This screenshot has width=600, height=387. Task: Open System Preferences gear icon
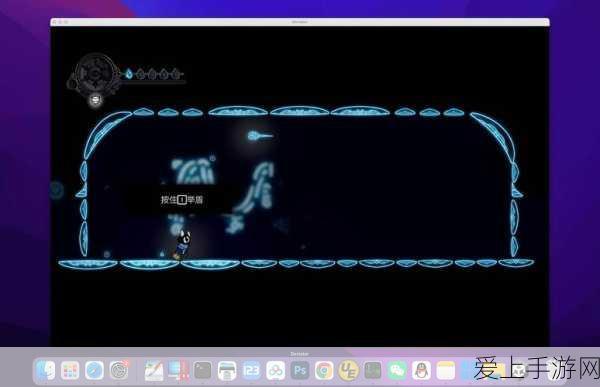[x=119, y=370]
